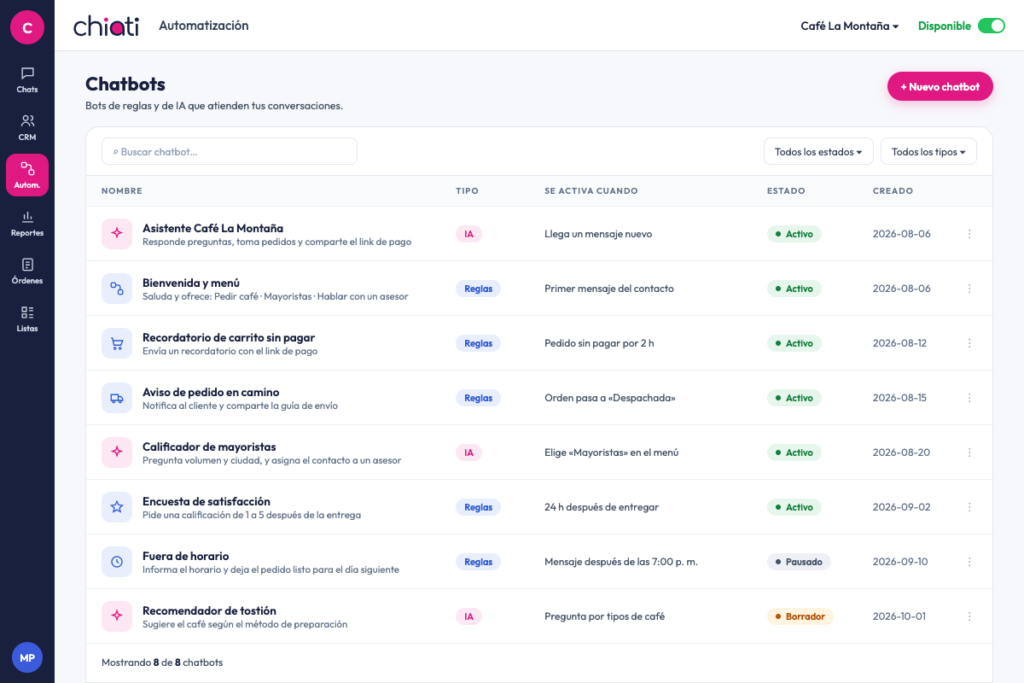The width and height of the screenshot is (1024, 683).
Task: Expand the Café La Montaña account dropdown
Action: (x=850, y=26)
